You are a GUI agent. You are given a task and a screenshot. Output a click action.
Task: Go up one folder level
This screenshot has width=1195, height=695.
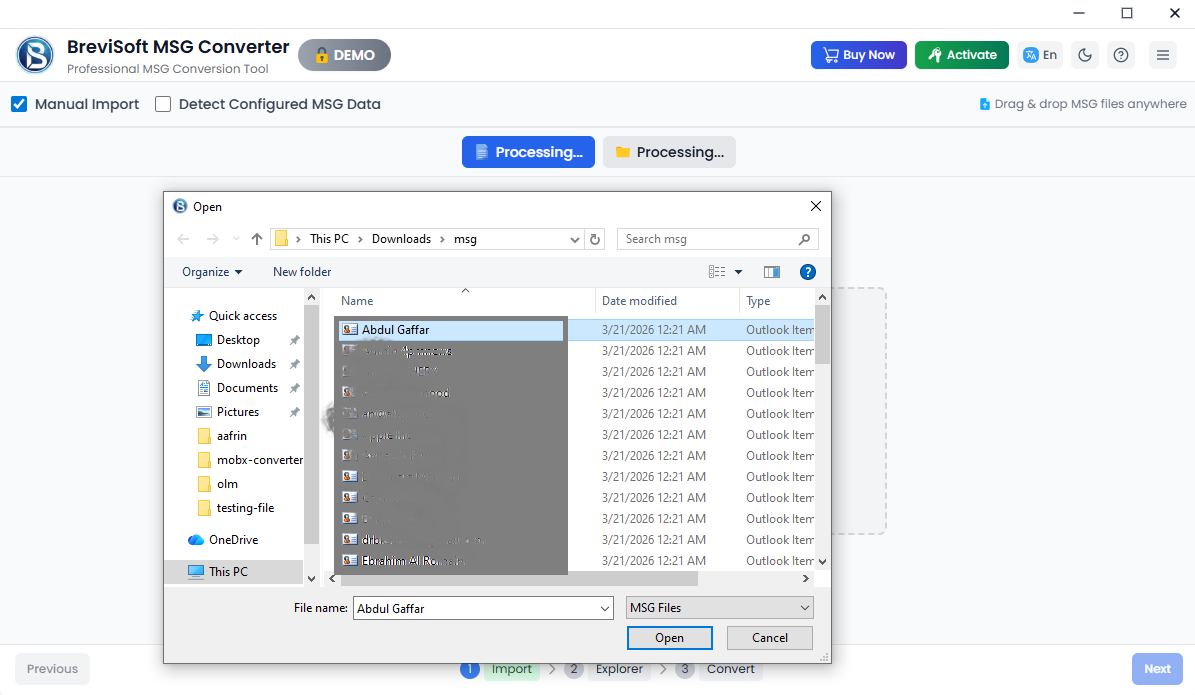[x=257, y=239]
